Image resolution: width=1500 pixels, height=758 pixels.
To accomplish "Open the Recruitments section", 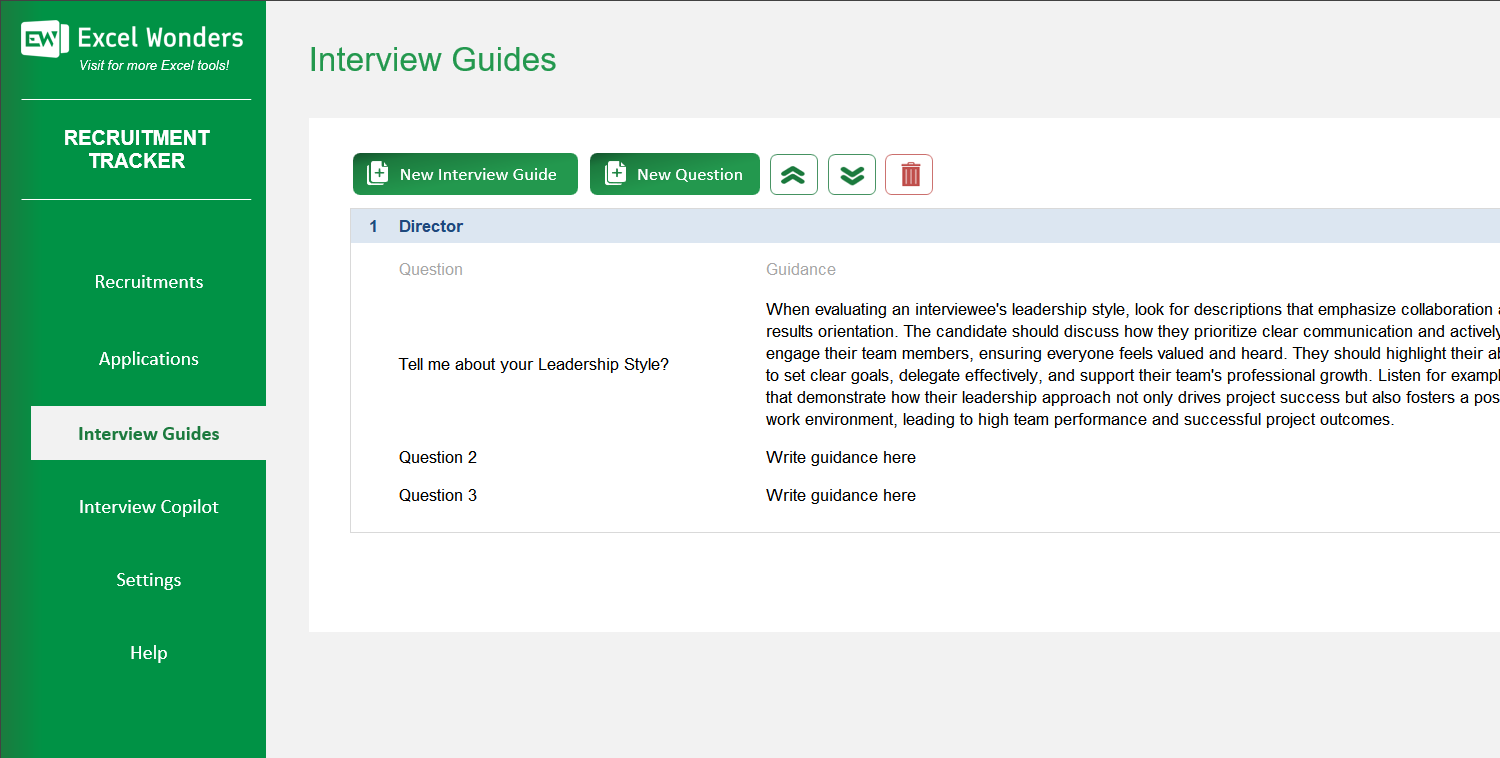I will click(148, 282).
